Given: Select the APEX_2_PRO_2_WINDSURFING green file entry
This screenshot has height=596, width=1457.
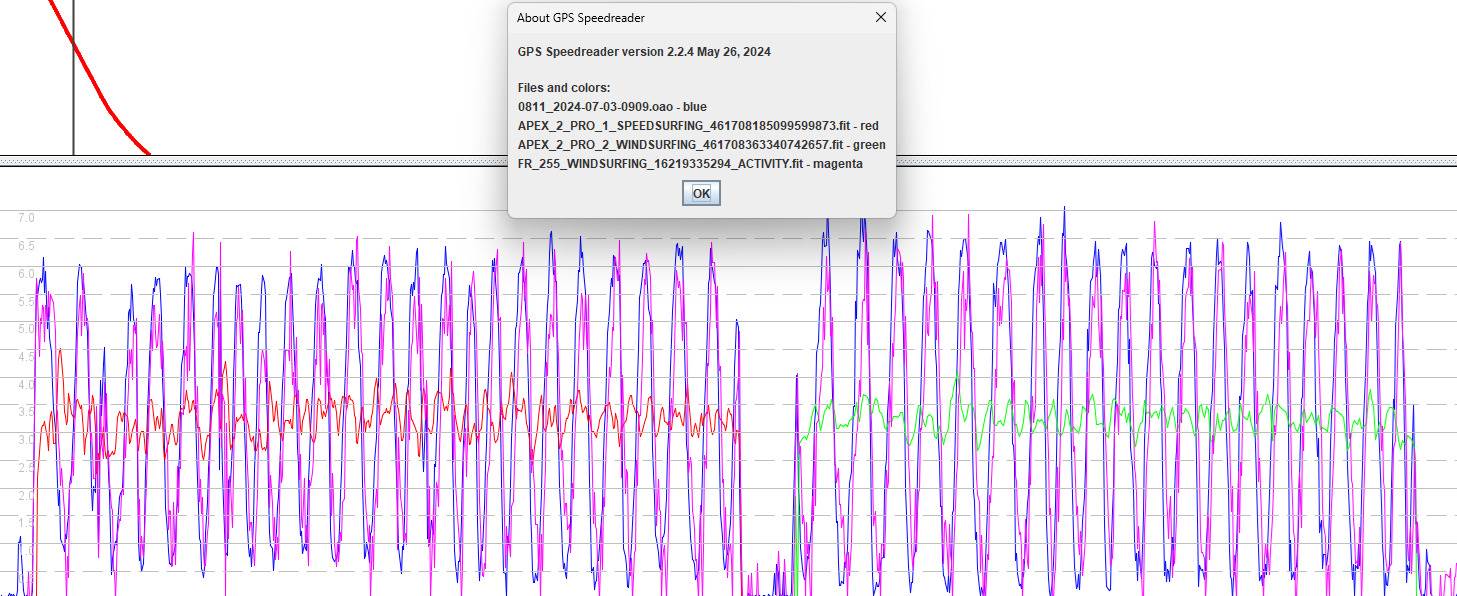Looking at the screenshot, I should click(x=701, y=145).
